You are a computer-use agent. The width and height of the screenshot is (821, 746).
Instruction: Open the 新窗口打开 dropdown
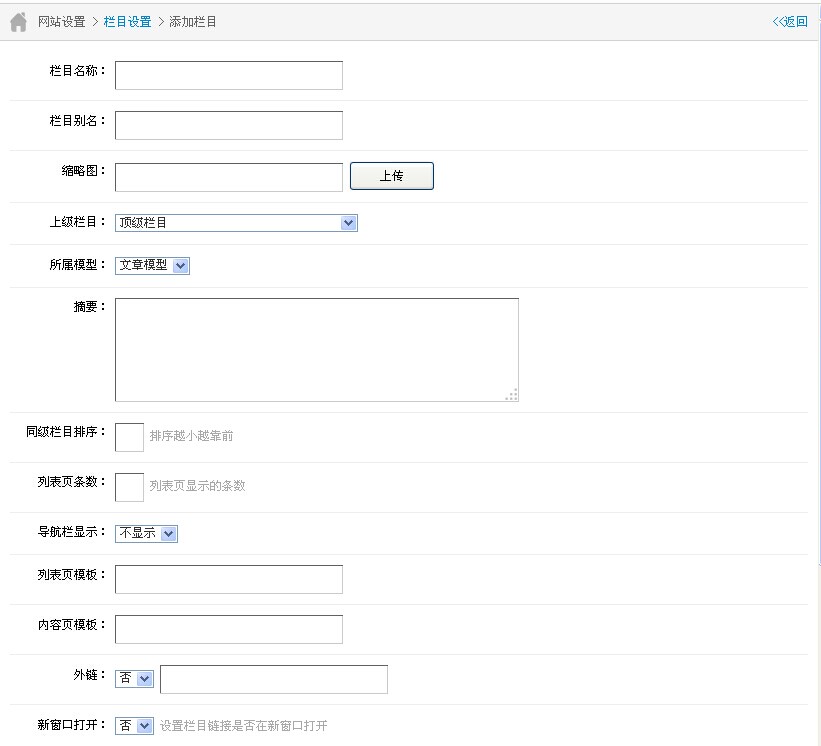[x=135, y=726]
